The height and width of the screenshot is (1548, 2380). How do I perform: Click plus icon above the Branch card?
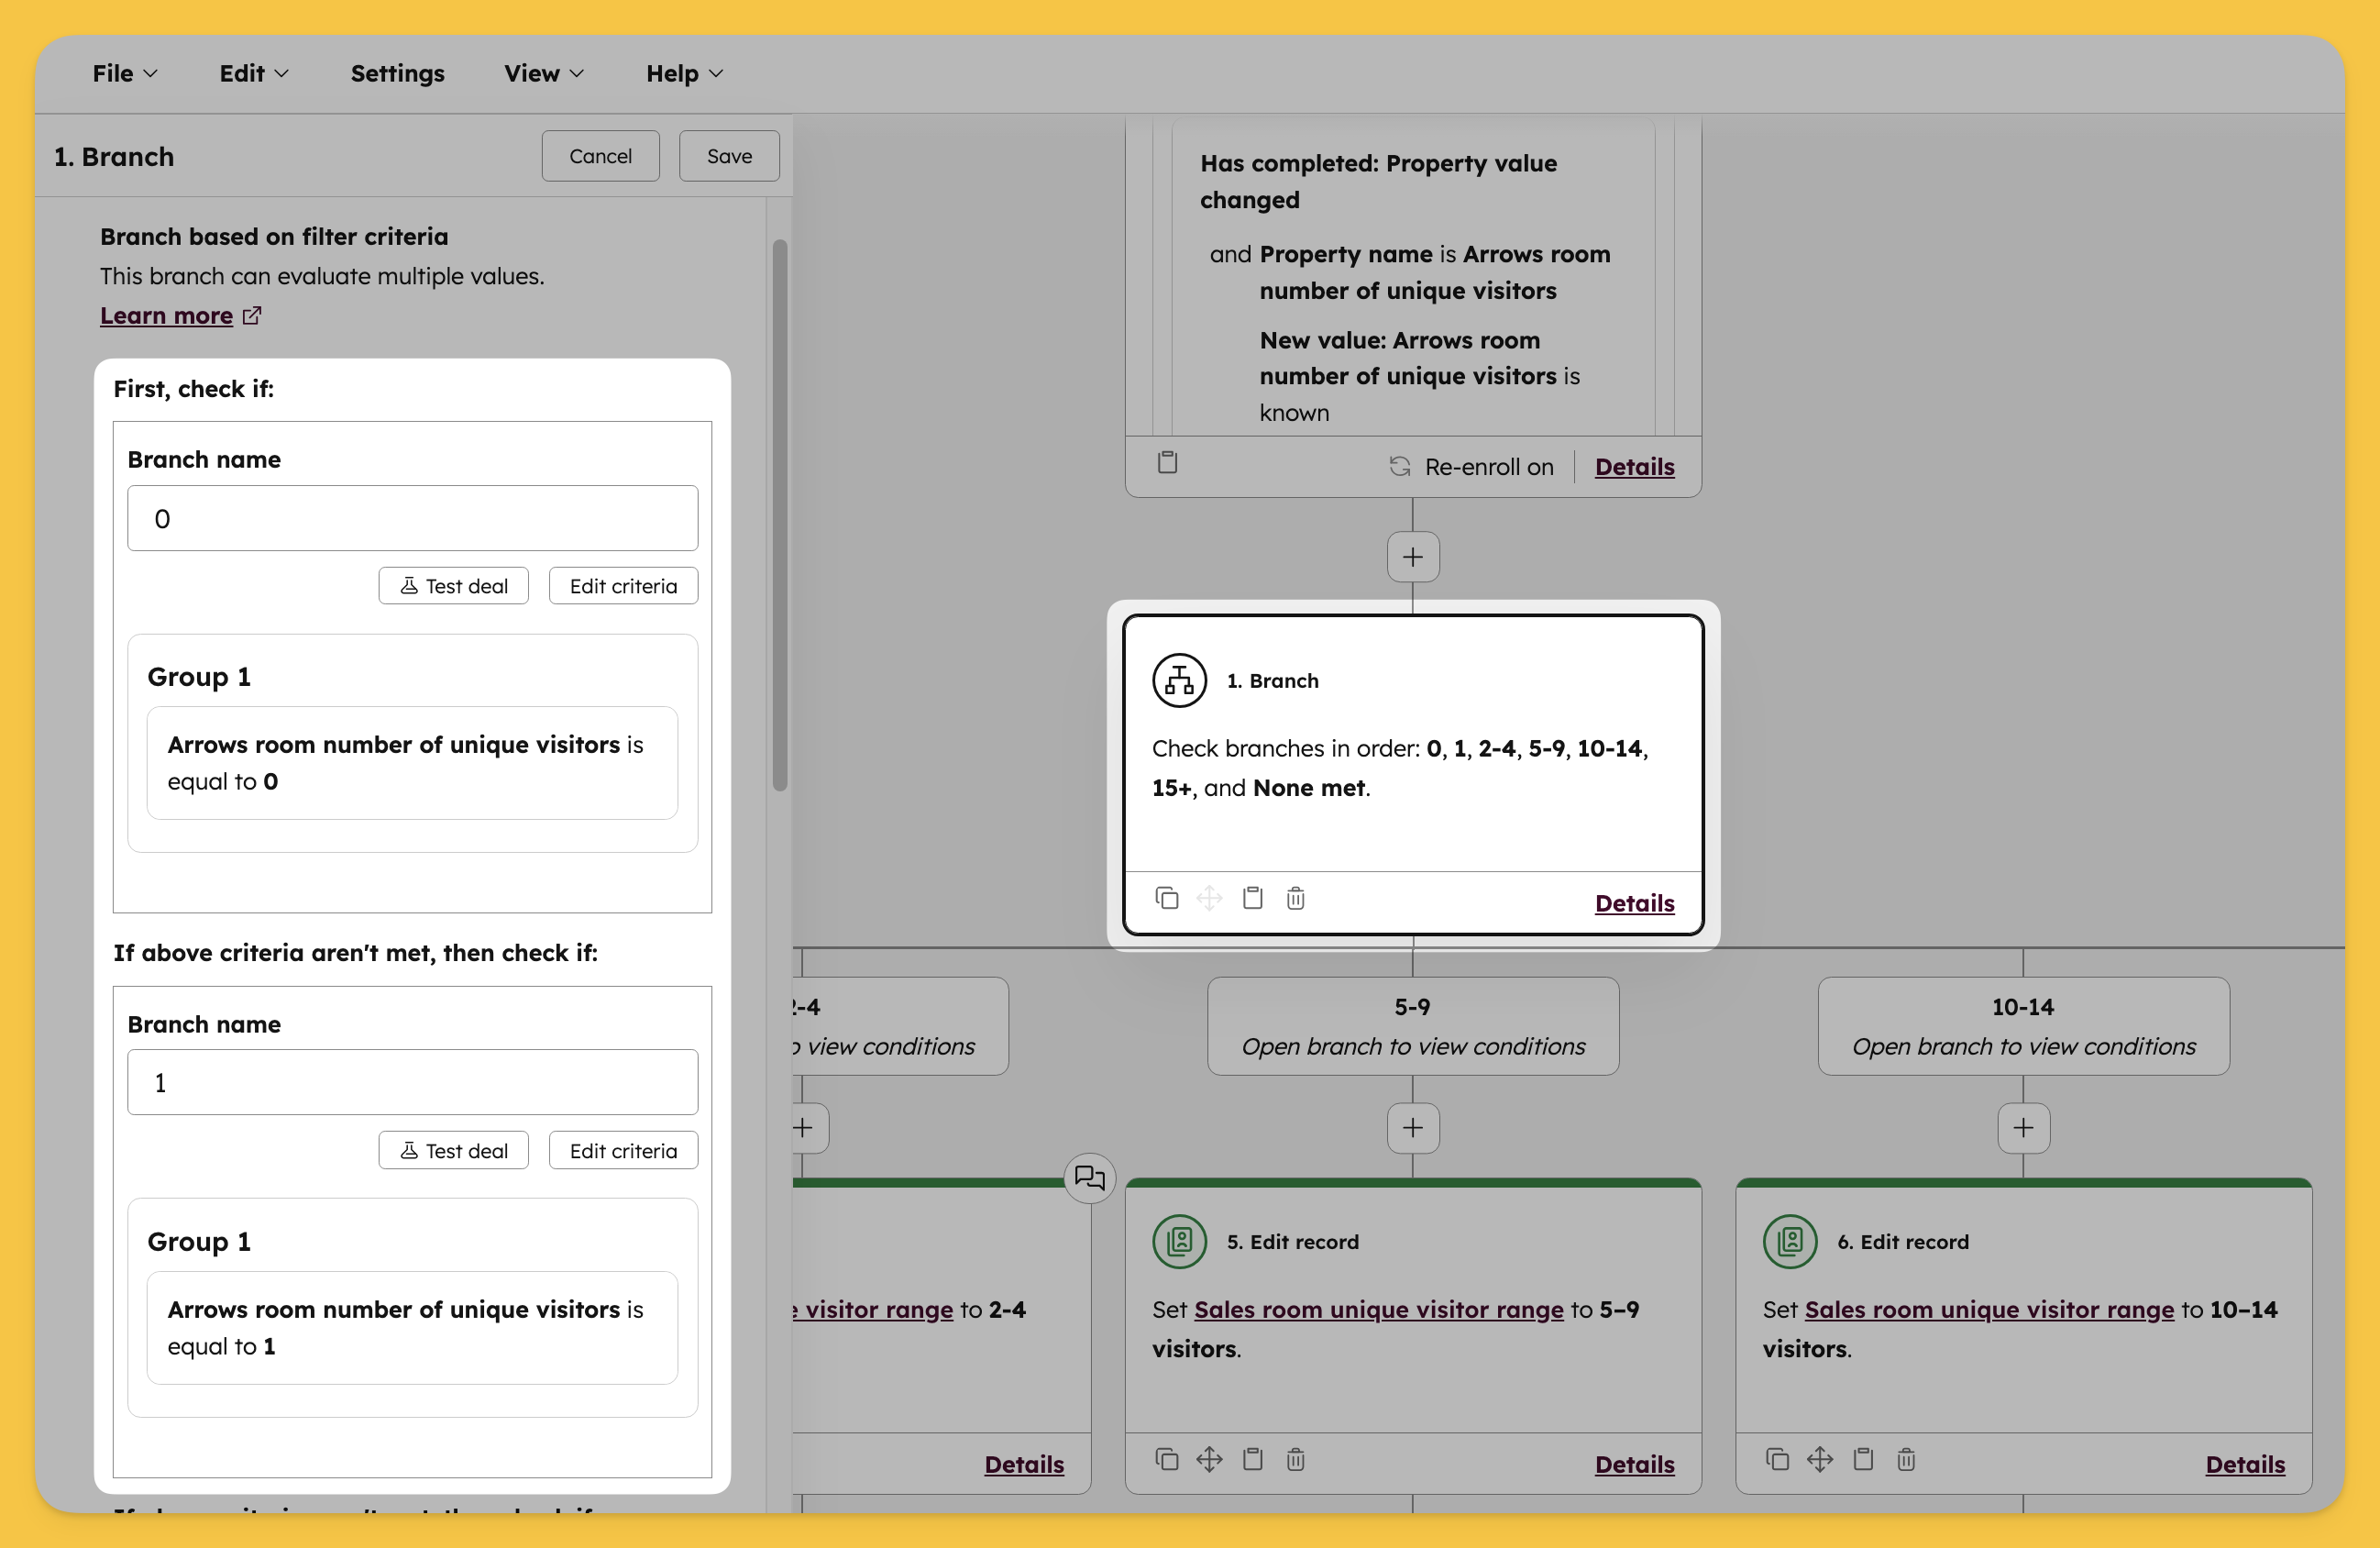click(x=1412, y=557)
